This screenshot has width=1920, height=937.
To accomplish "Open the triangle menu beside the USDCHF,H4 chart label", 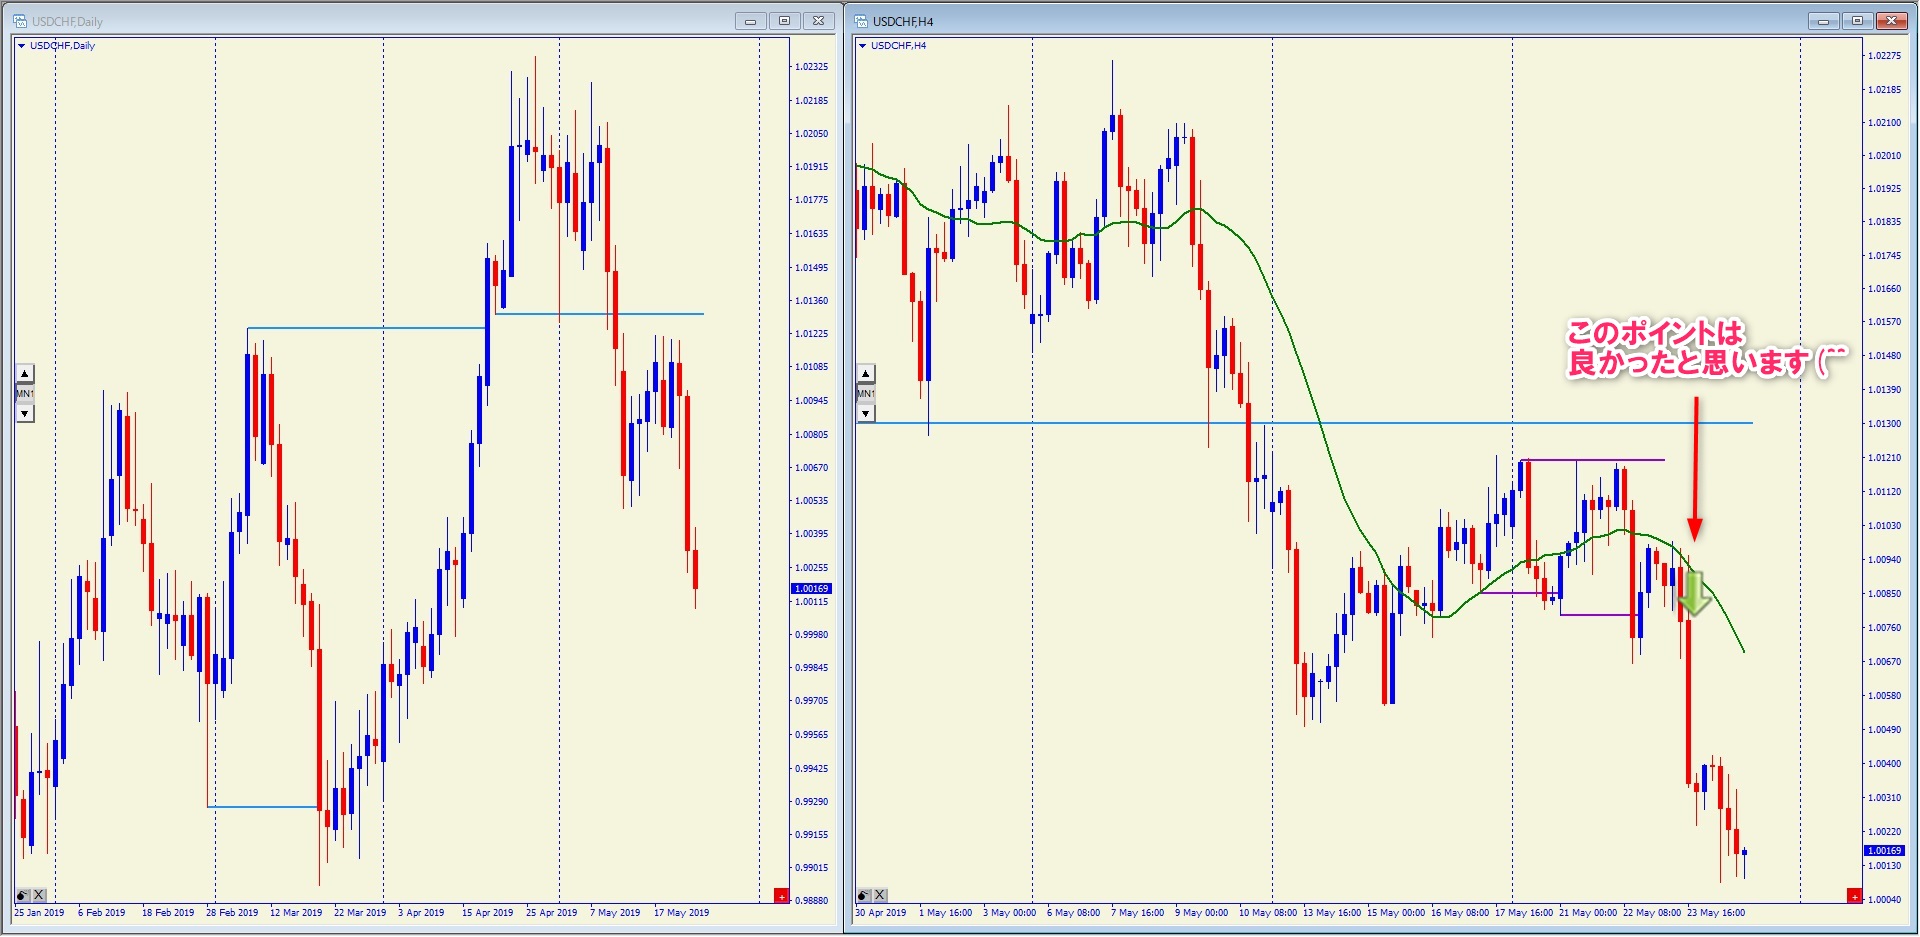I will tap(863, 46).
